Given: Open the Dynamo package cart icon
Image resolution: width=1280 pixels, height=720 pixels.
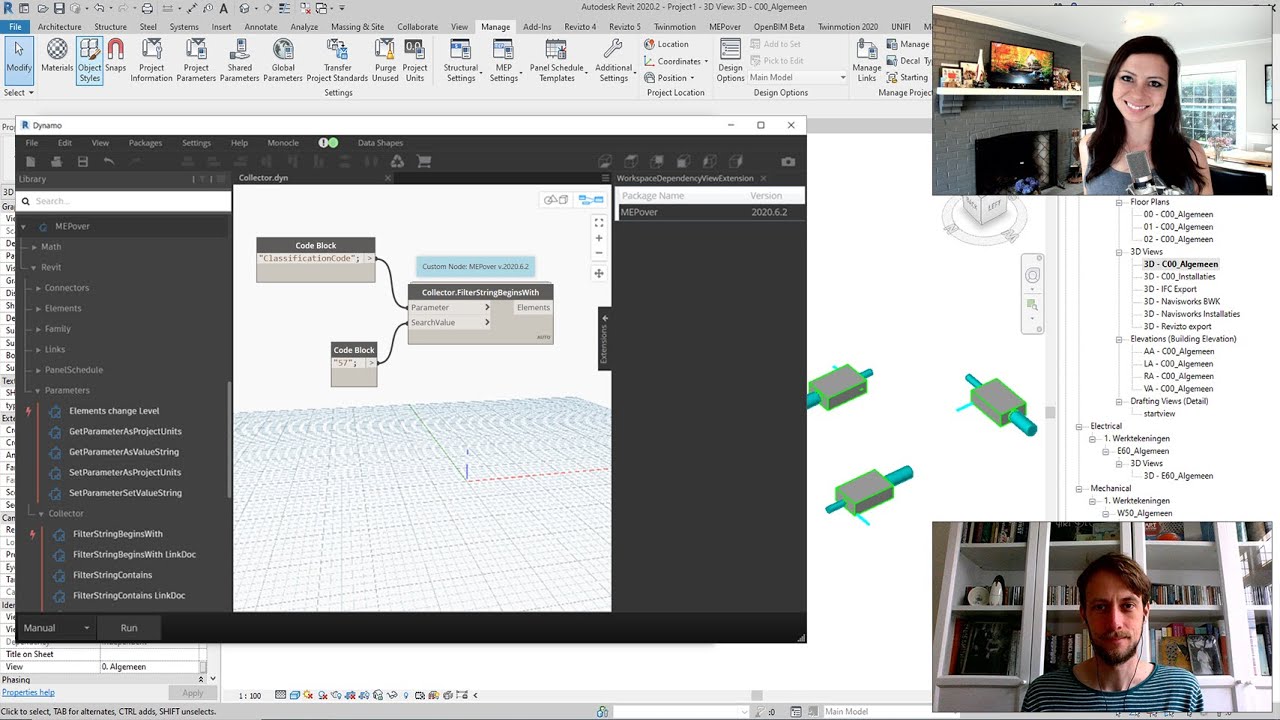Looking at the screenshot, I should (x=423, y=161).
